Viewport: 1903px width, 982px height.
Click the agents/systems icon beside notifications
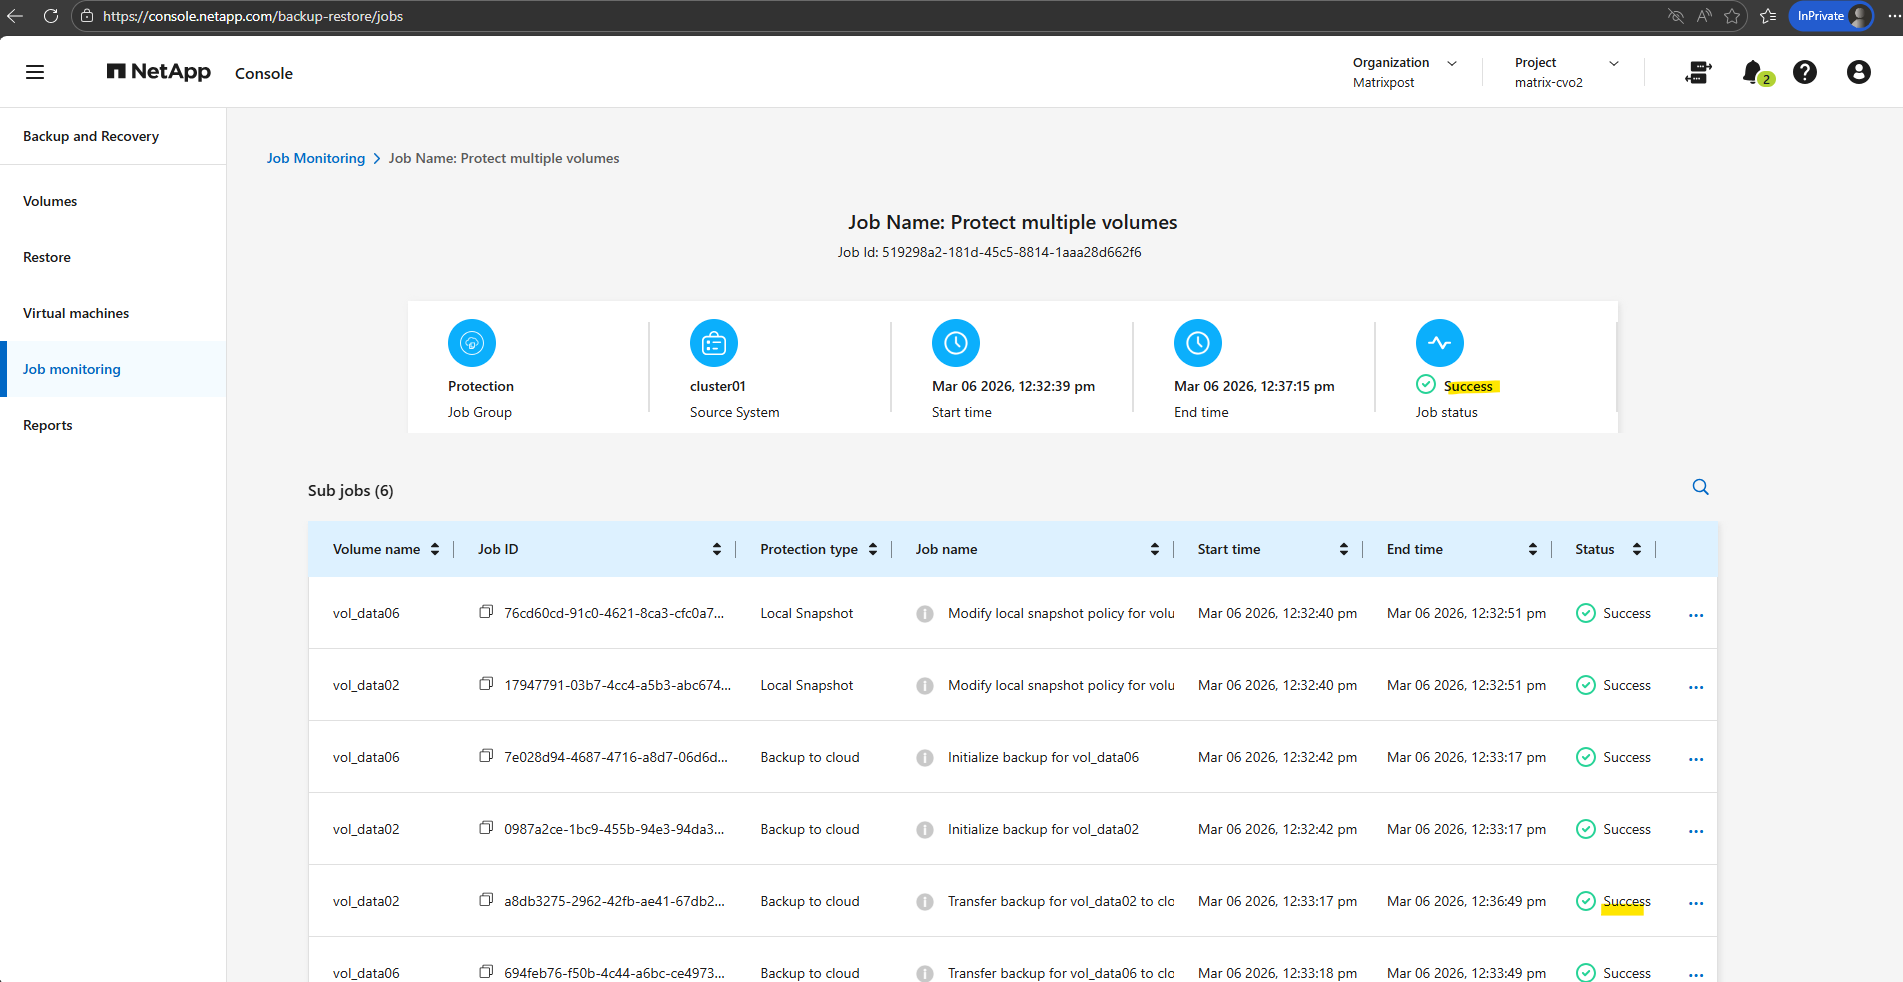[1698, 72]
